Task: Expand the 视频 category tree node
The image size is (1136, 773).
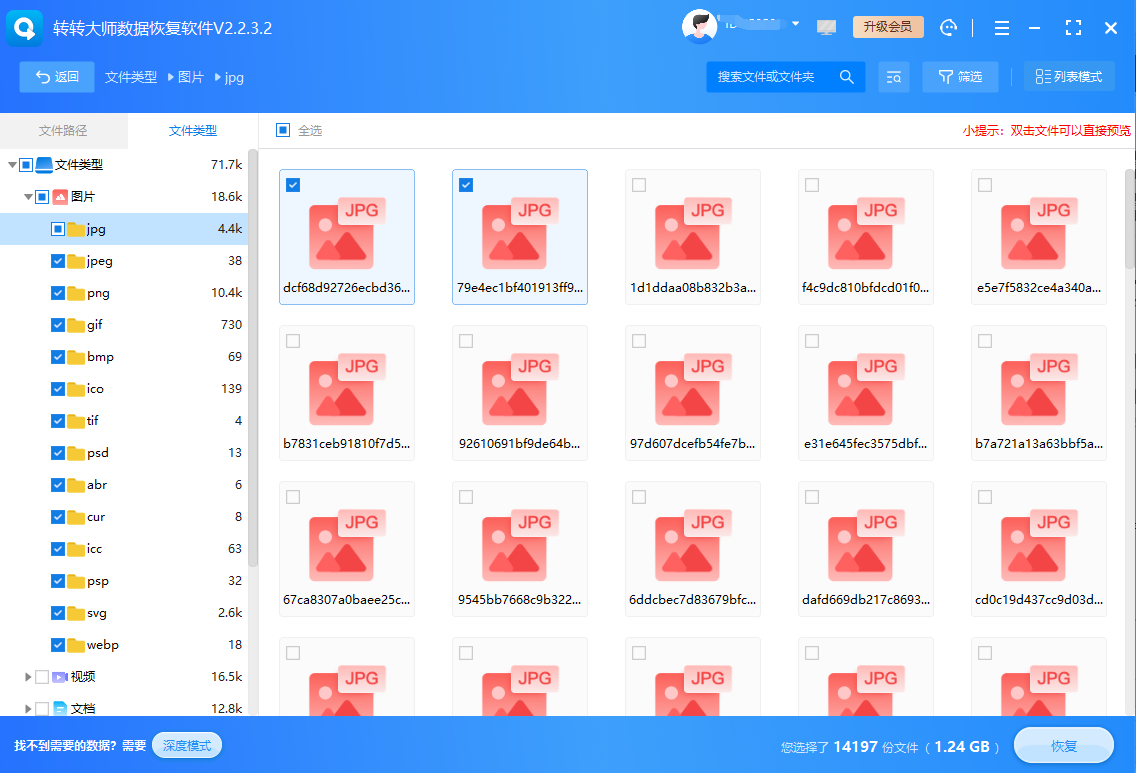Action: [28, 677]
